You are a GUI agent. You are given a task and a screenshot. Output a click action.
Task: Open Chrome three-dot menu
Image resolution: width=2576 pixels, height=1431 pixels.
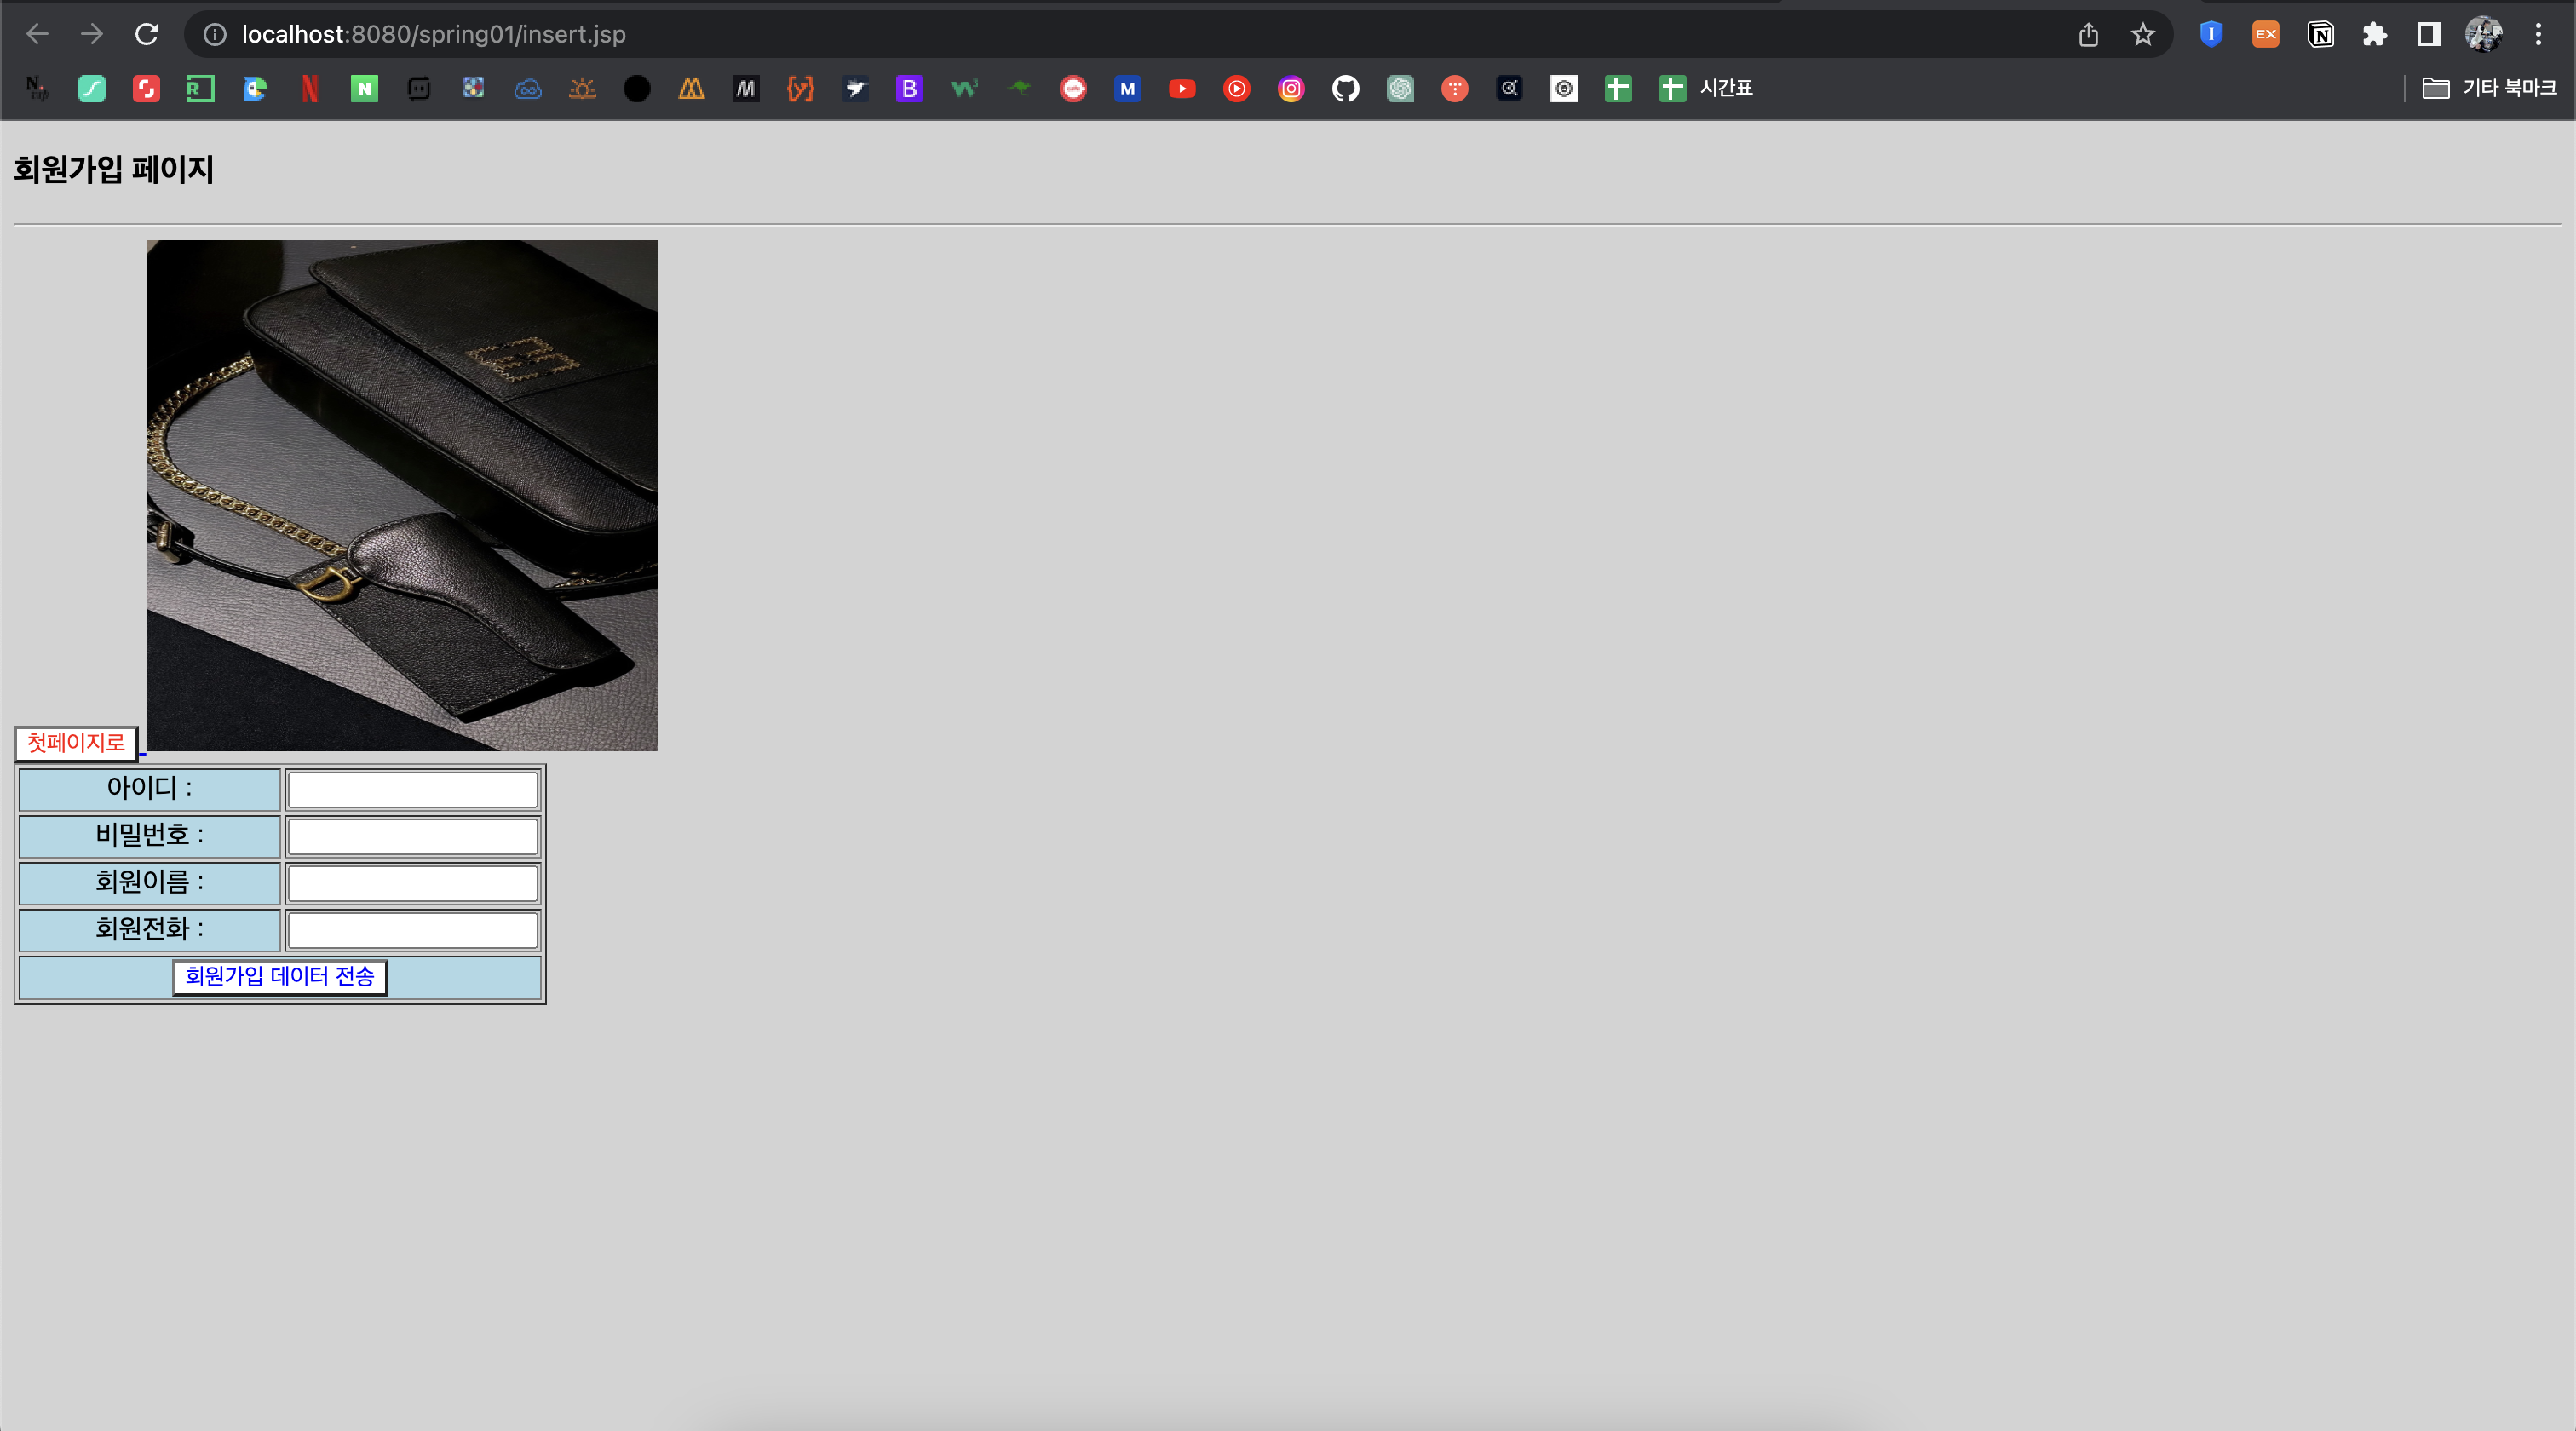[2538, 35]
